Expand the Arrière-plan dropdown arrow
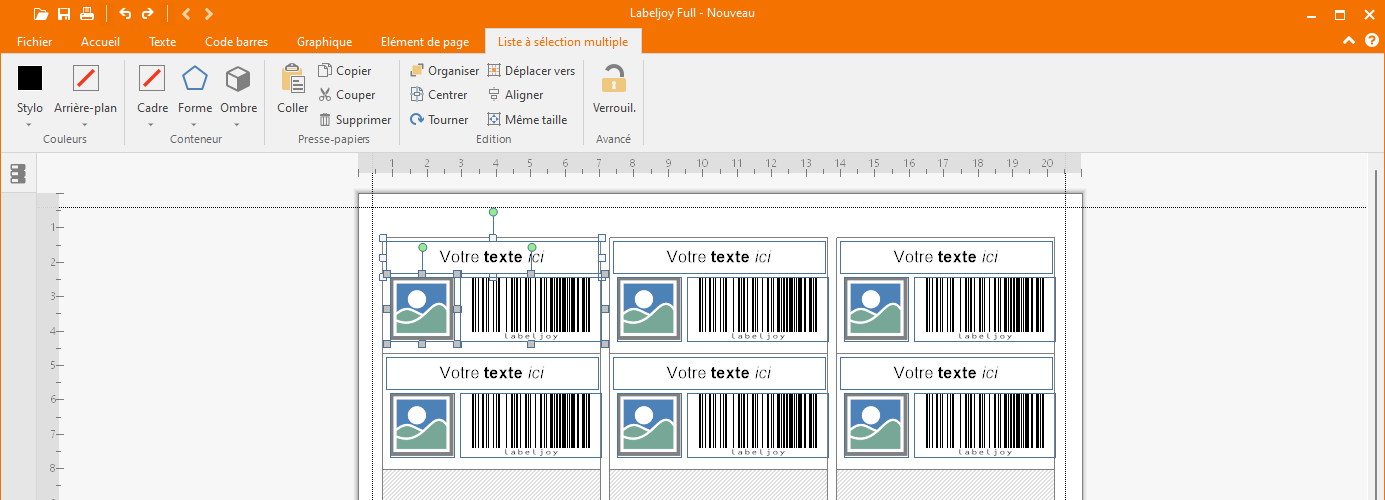Image resolution: width=1385 pixels, height=500 pixels. tap(86, 125)
